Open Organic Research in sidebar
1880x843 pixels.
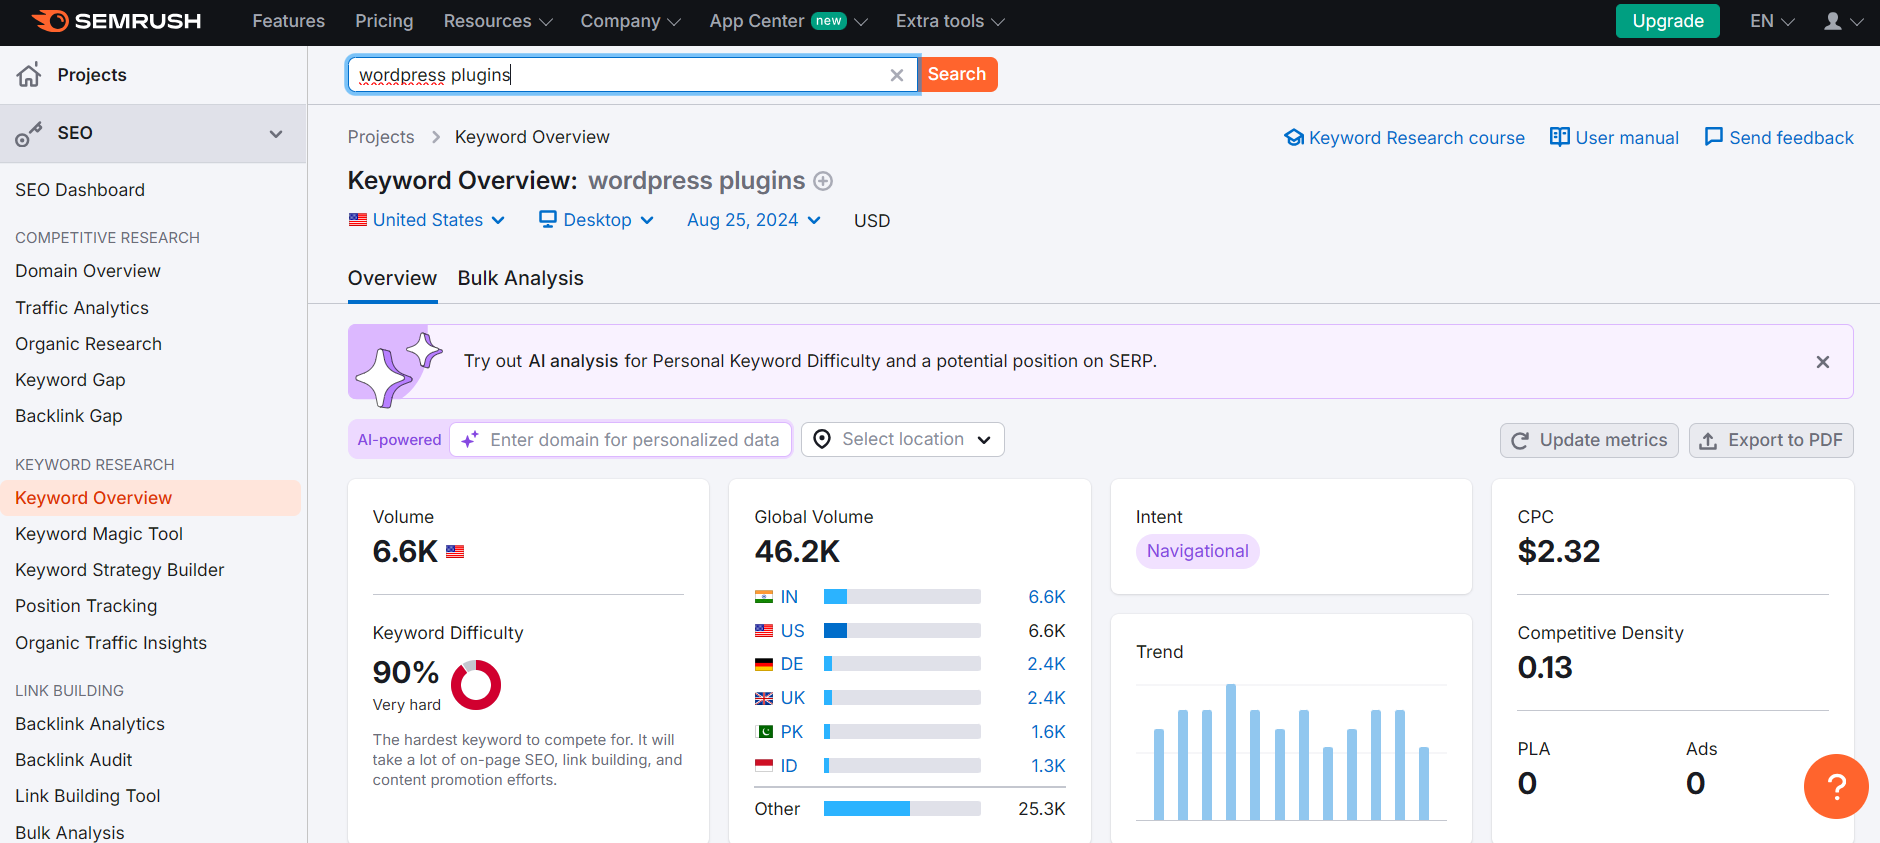(88, 344)
